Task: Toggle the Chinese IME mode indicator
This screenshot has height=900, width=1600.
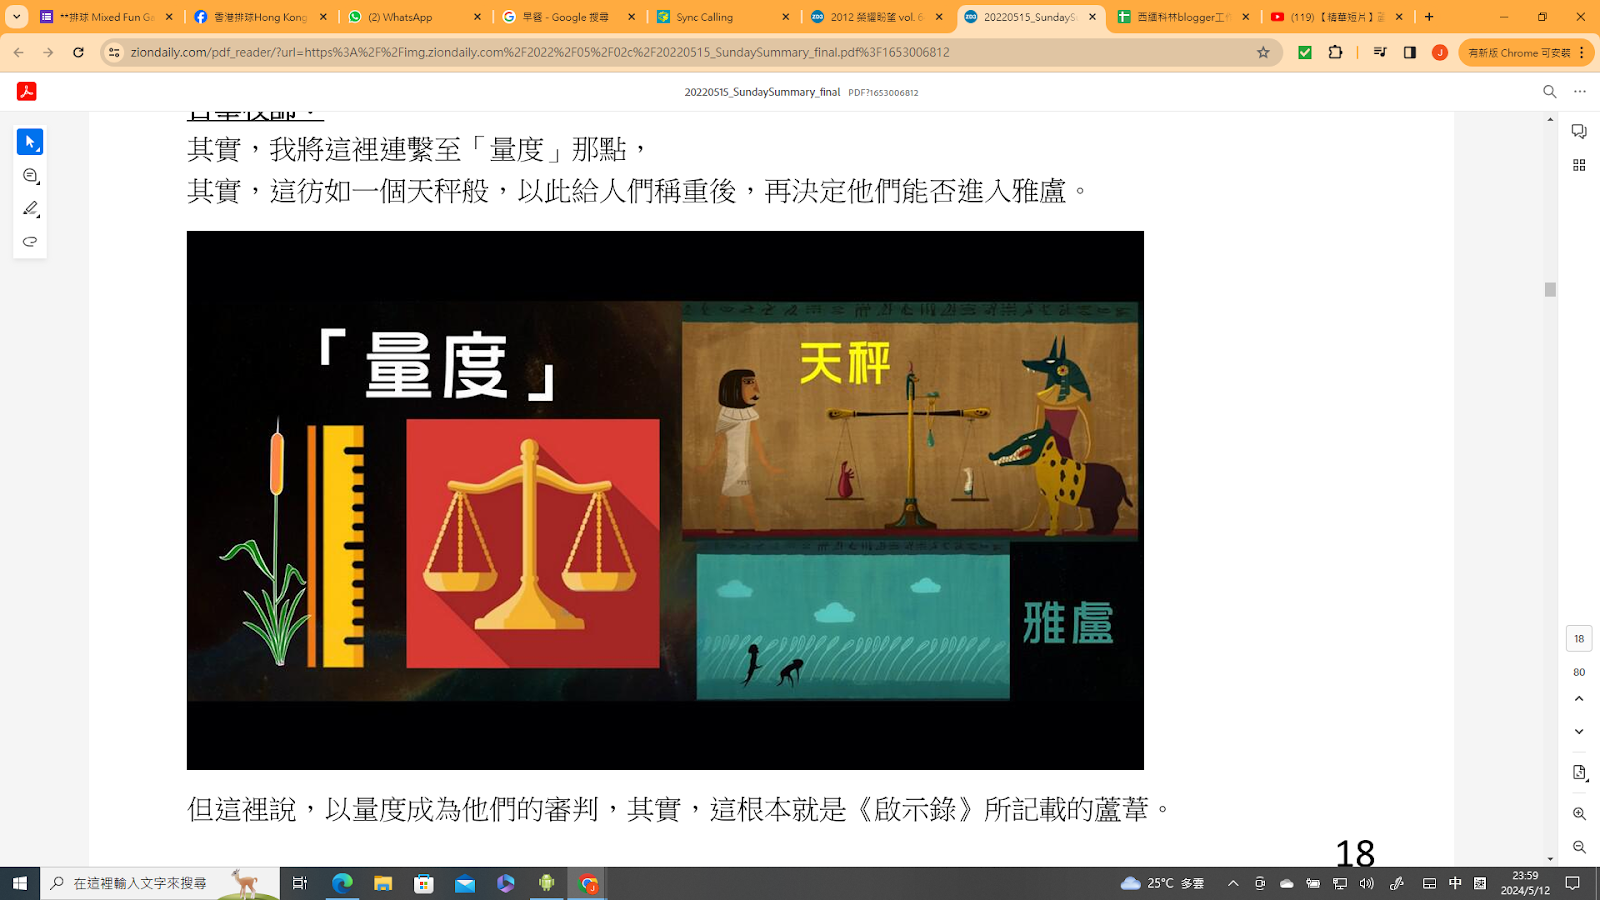Action: point(1455,883)
